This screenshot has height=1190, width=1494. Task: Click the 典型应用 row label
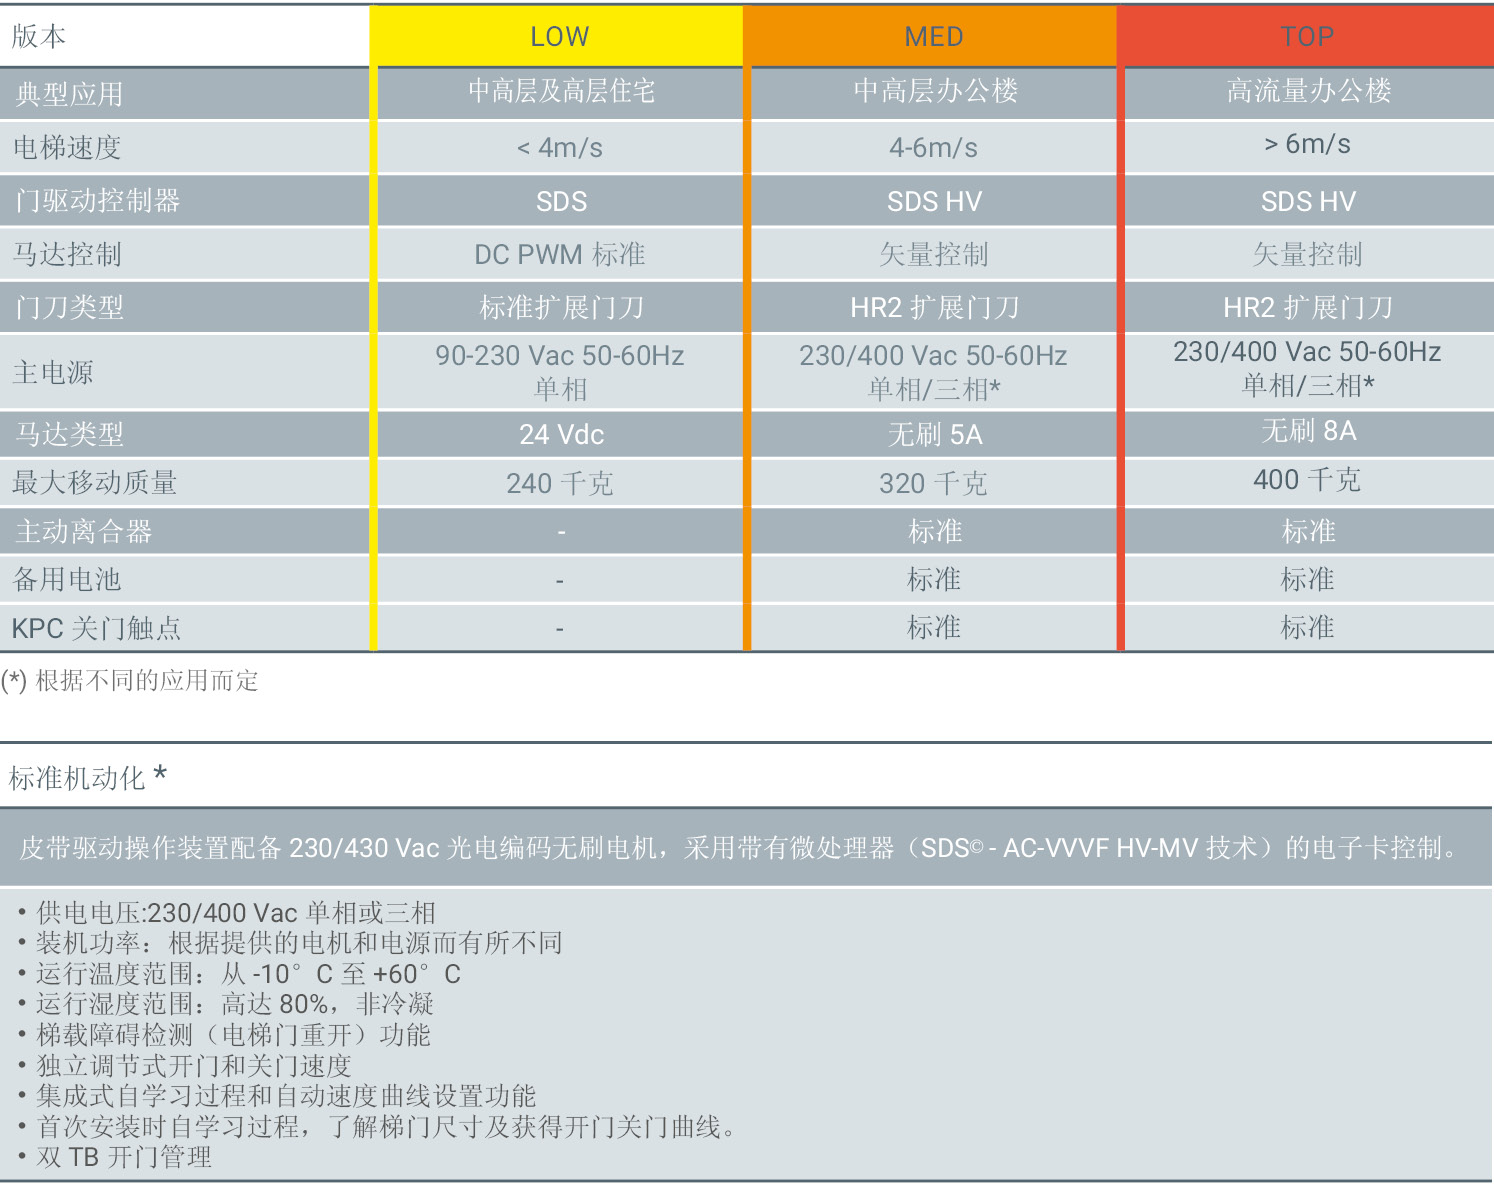point(70,94)
